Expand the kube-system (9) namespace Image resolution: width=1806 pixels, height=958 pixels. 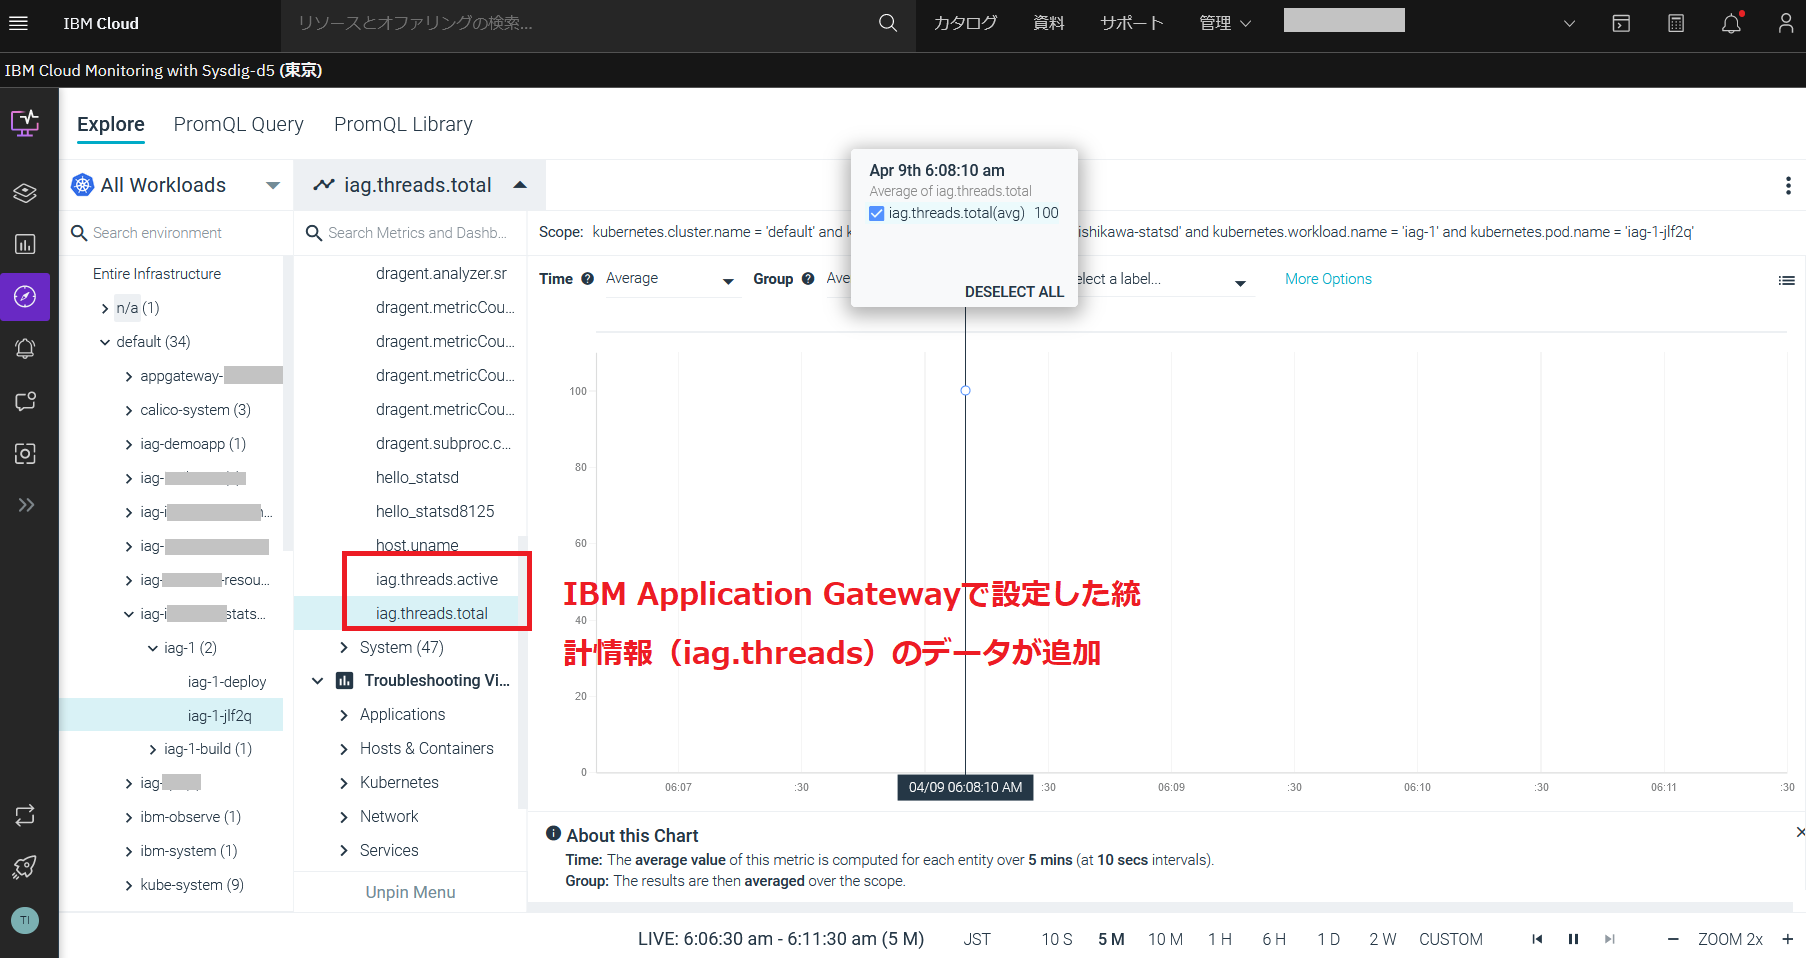coord(129,885)
